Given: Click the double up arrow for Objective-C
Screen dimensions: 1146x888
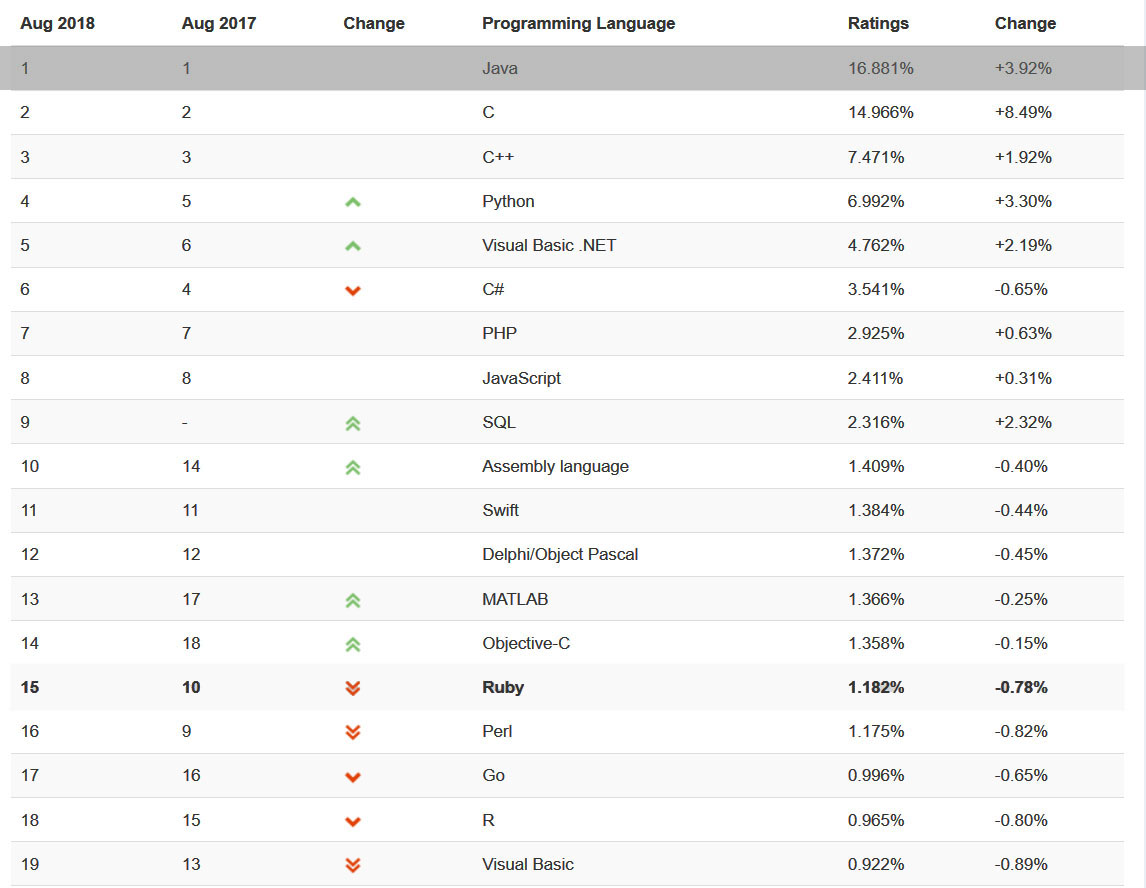Looking at the screenshot, I should click(352, 644).
